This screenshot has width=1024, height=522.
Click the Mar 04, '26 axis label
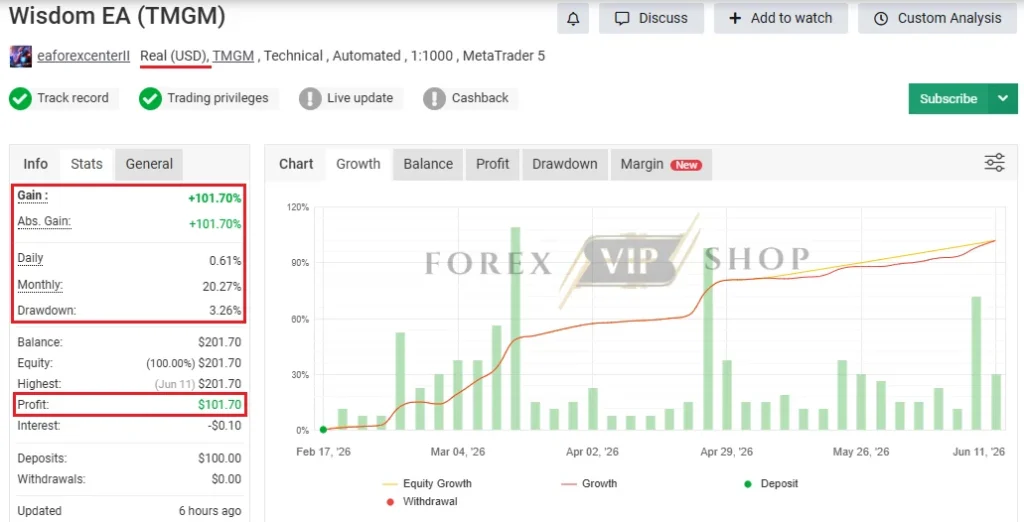point(458,452)
